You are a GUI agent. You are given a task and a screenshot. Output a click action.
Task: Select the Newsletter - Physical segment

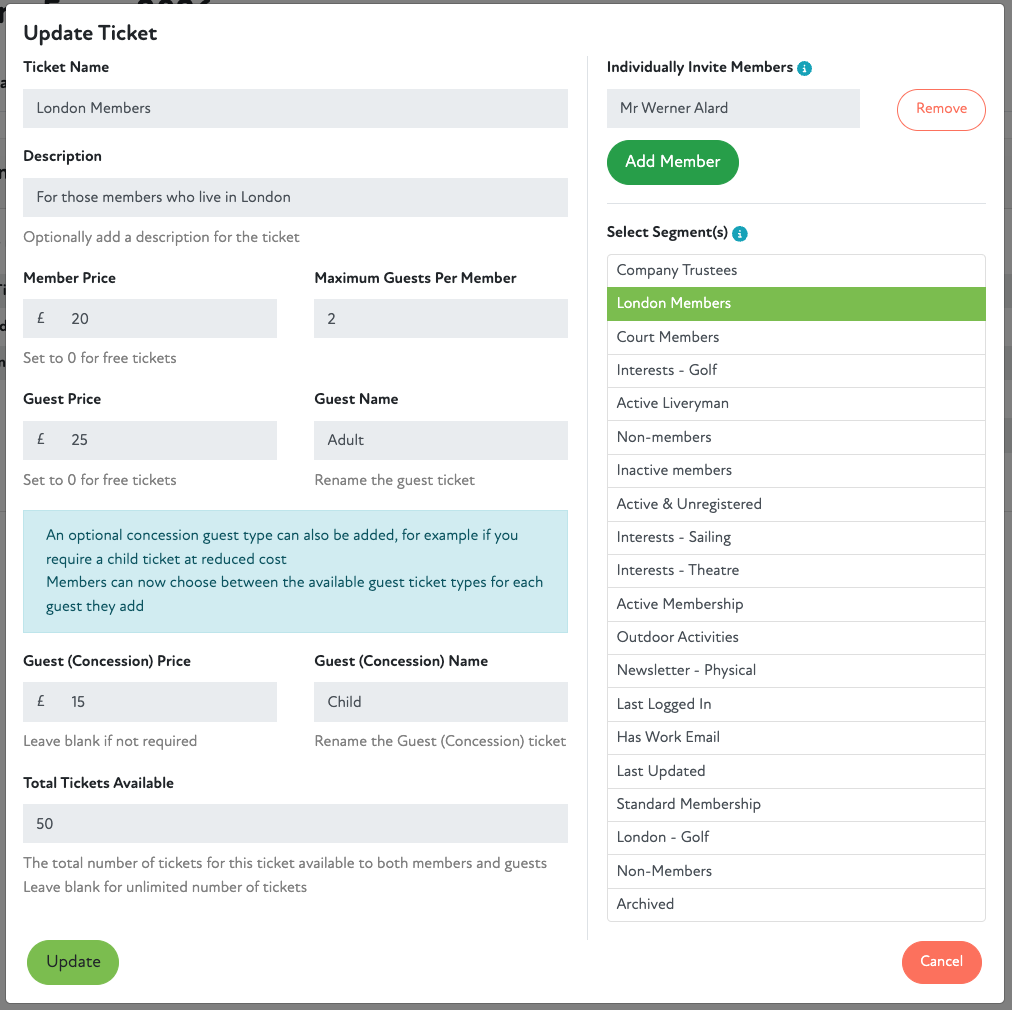[795, 670]
